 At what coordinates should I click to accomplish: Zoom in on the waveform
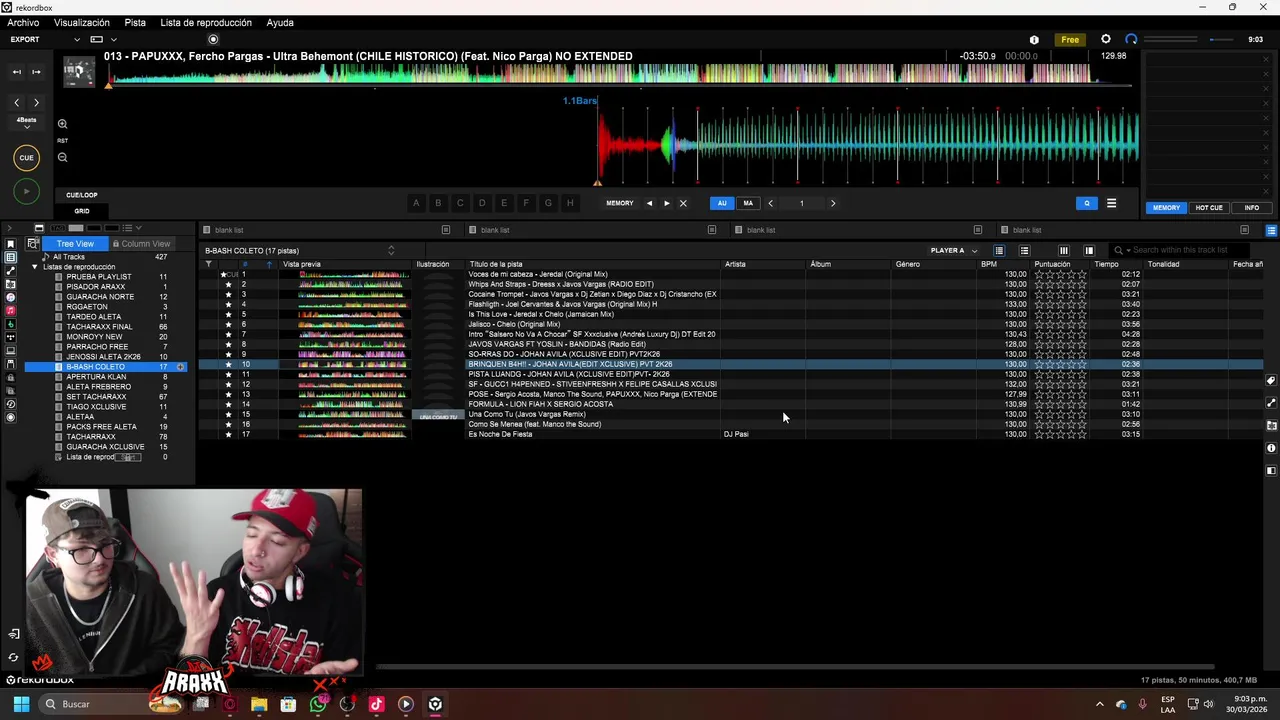pos(62,124)
